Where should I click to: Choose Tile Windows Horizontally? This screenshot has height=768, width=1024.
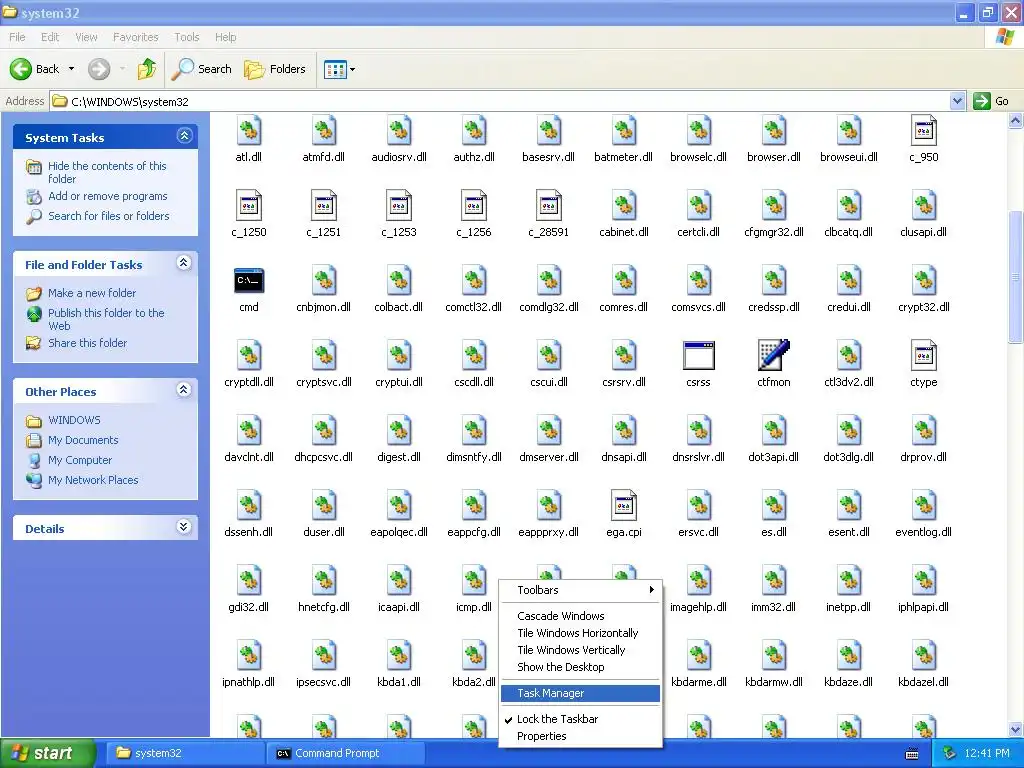[581, 633]
